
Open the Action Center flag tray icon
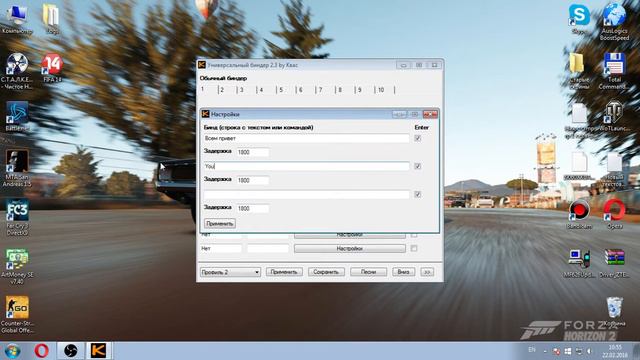tap(557, 351)
